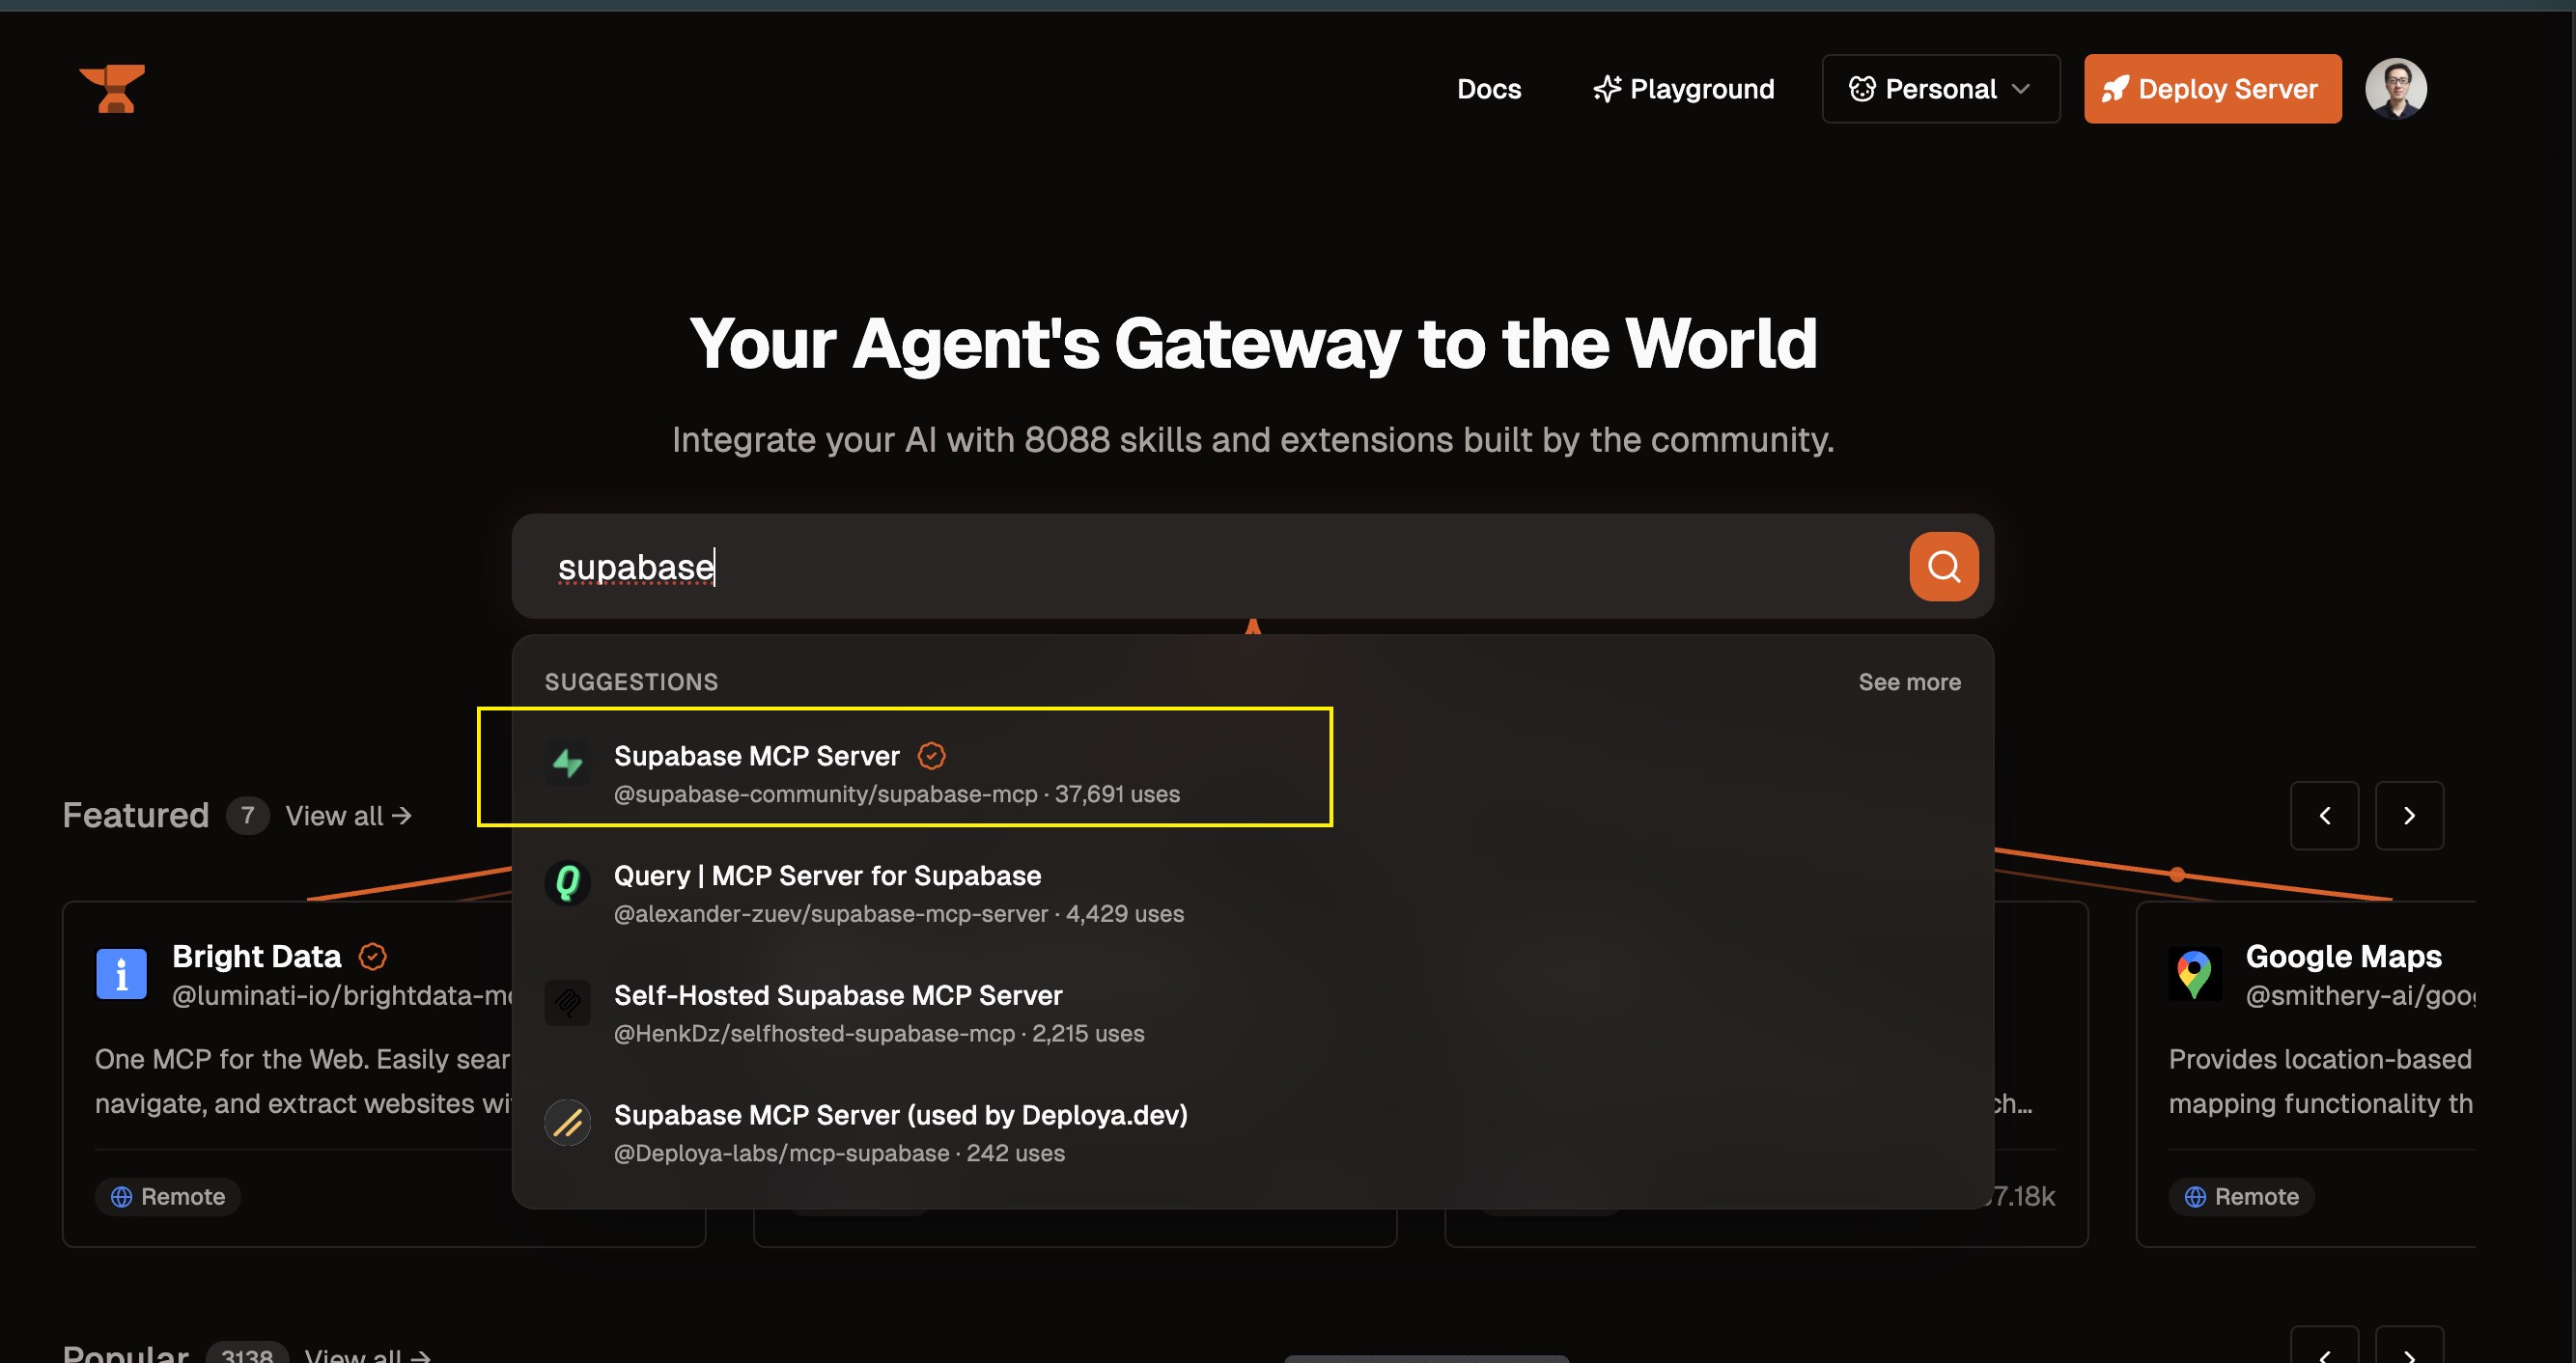2576x1363 pixels.
Task: Click the SUGGESTIONS header label
Action: tap(631, 682)
